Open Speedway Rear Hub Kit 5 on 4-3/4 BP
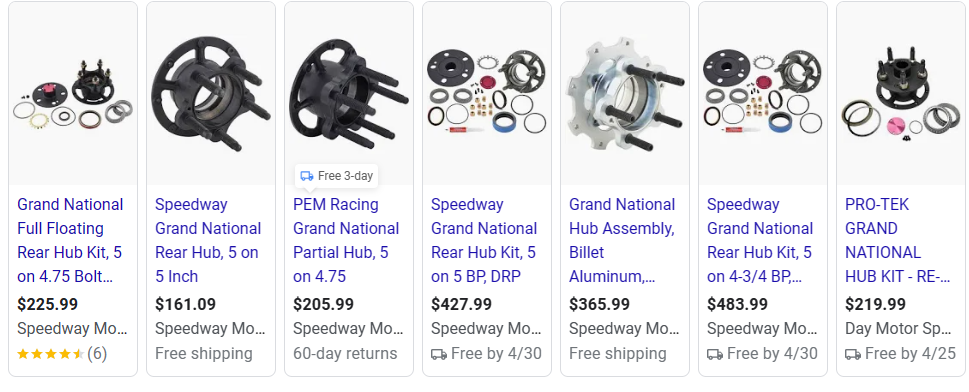969x392 pixels. coord(760,241)
